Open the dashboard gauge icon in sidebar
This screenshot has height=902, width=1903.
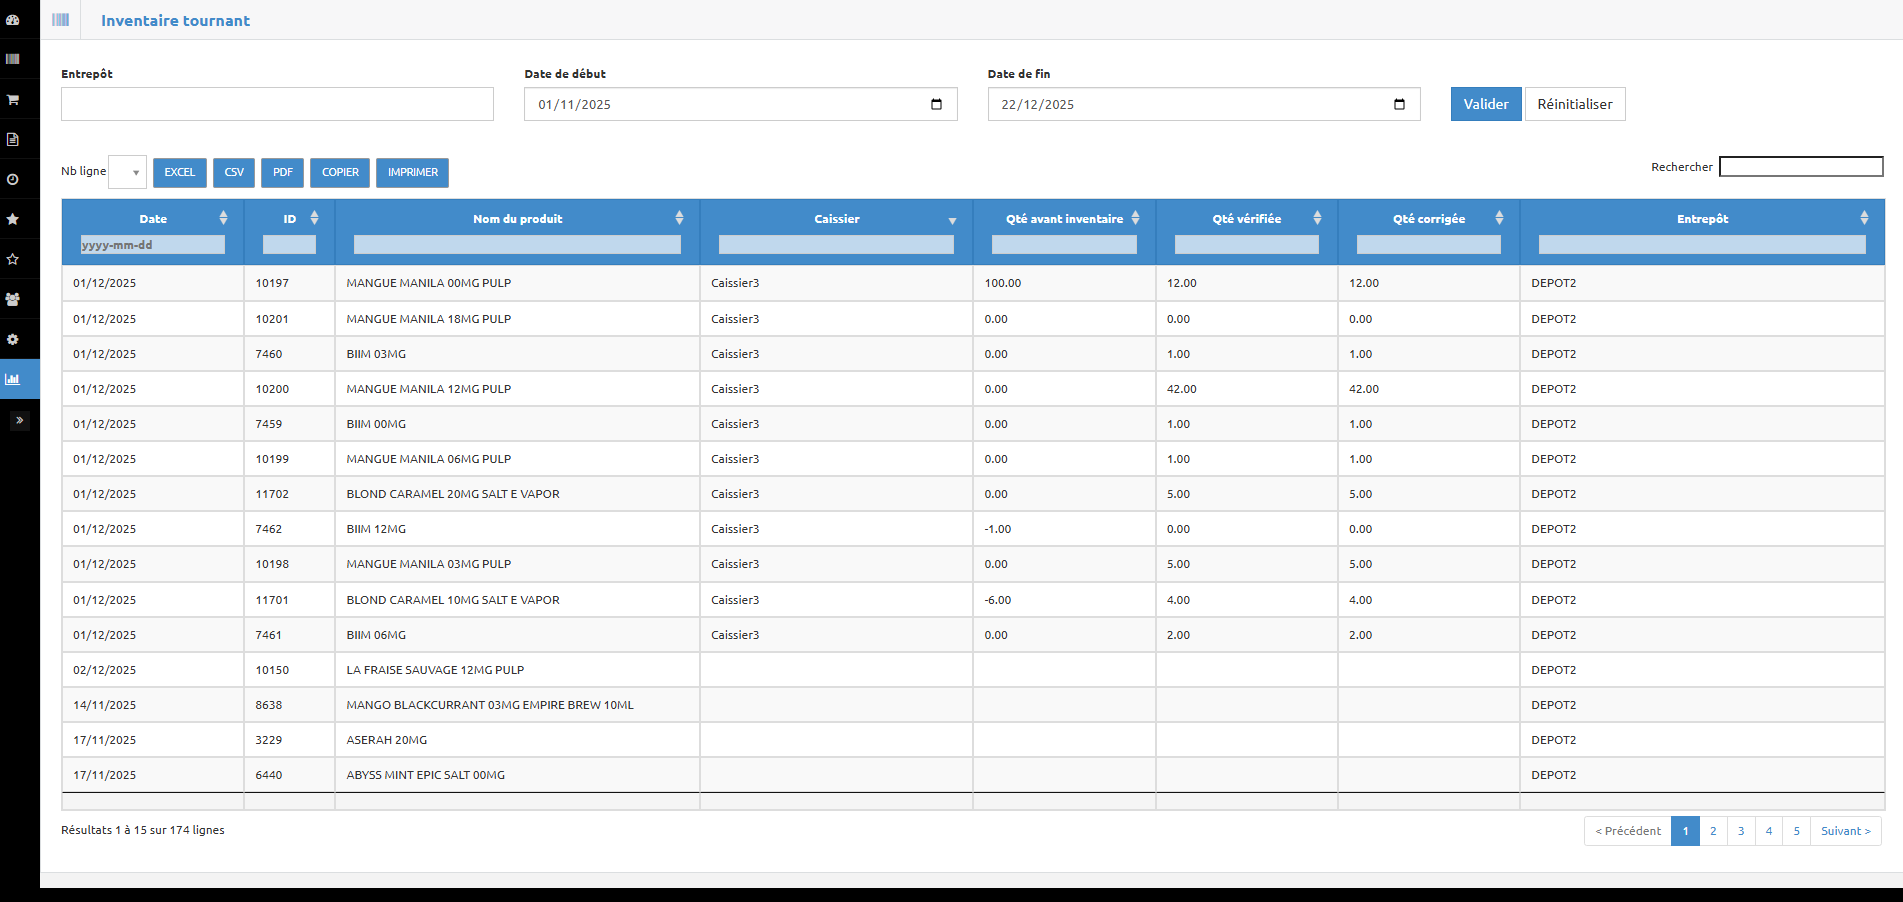pyautogui.click(x=13, y=20)
